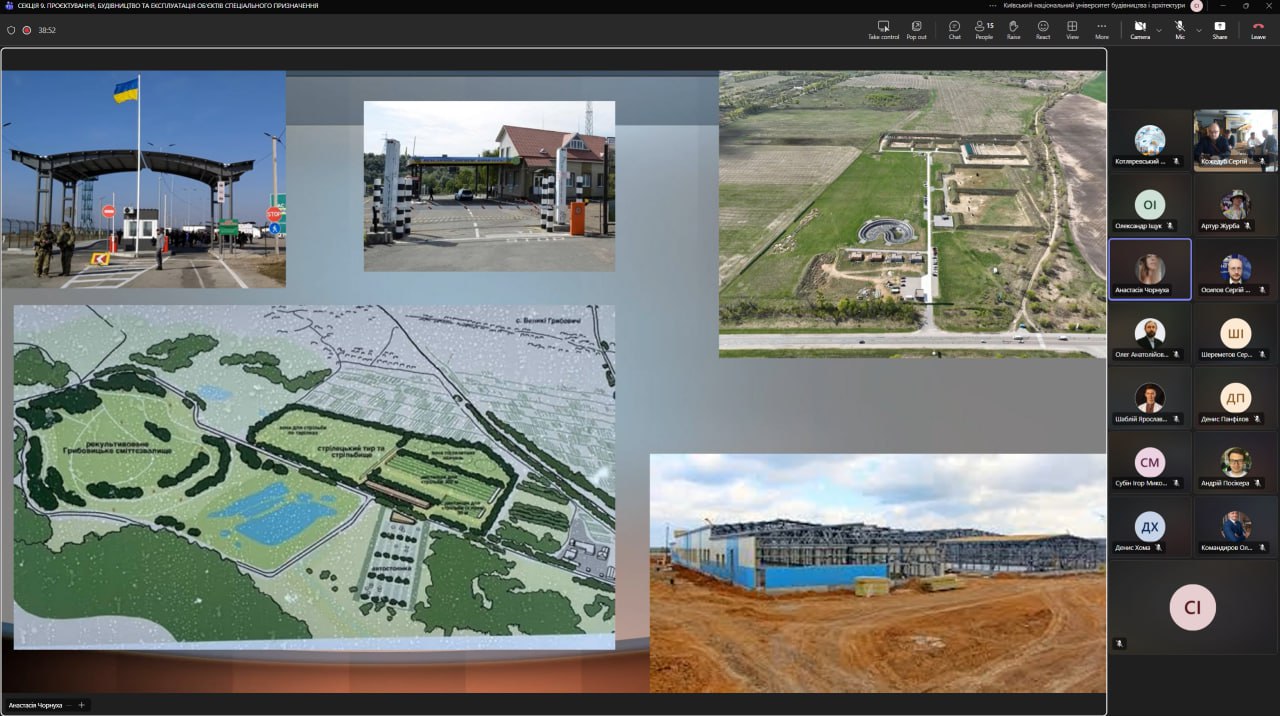Open the React emoji options

1043,30
